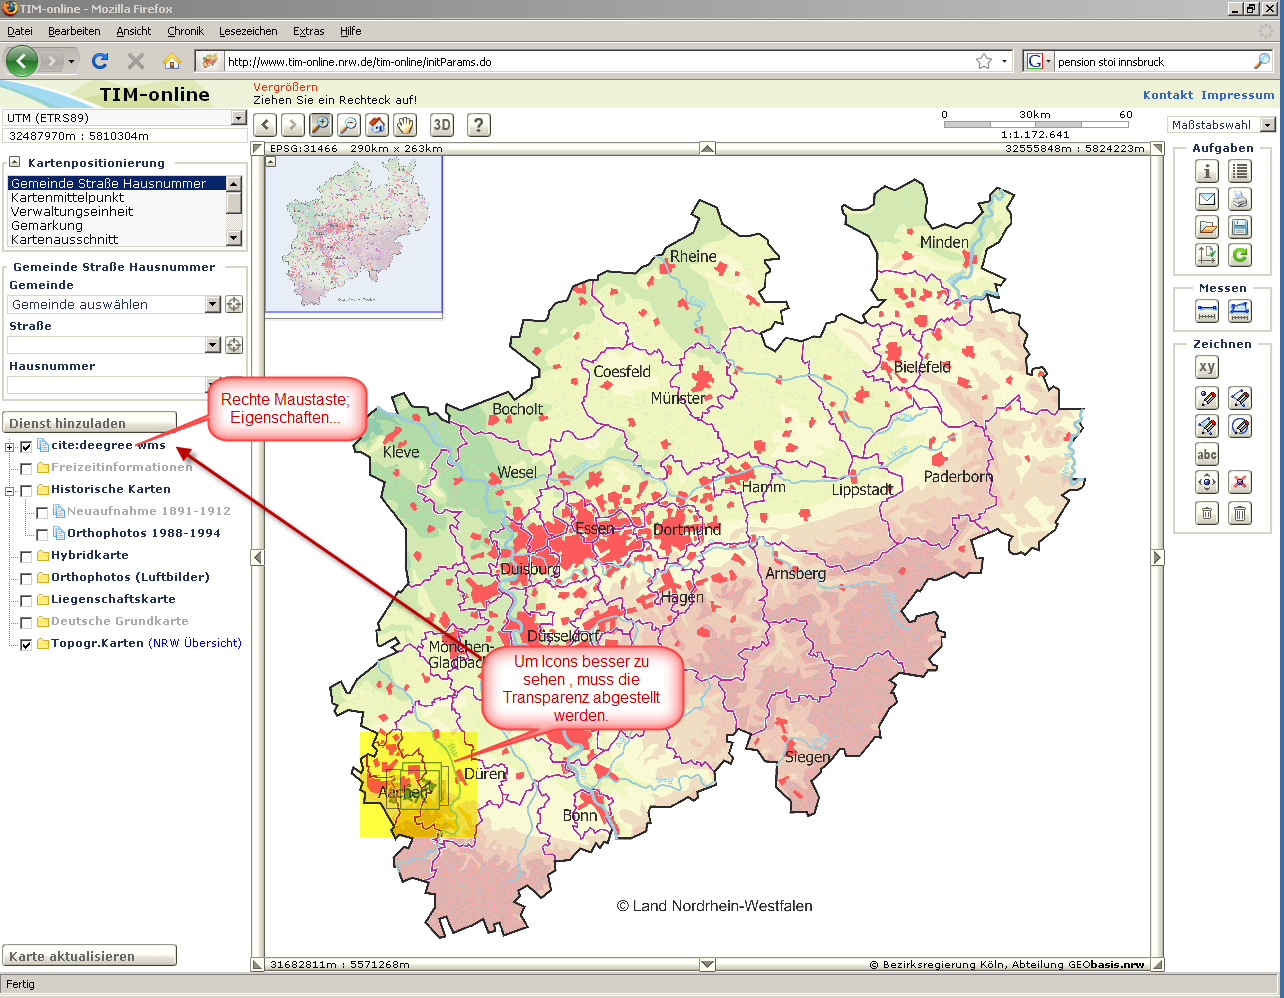
Task: Open the Lesezeichen menu
Action: tap(247, 31)
